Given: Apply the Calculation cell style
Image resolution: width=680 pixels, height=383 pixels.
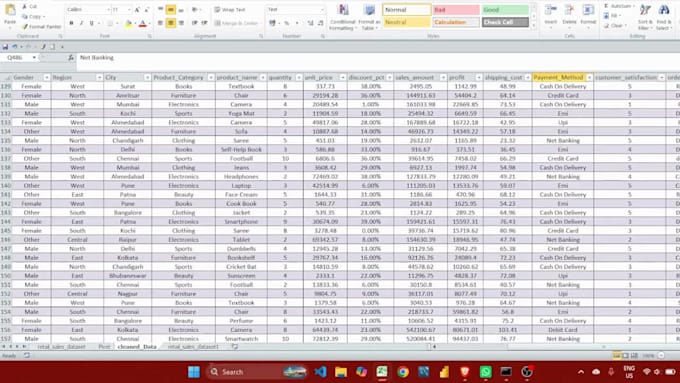Looking at the screenshot, I should click(x=456, y=22).
